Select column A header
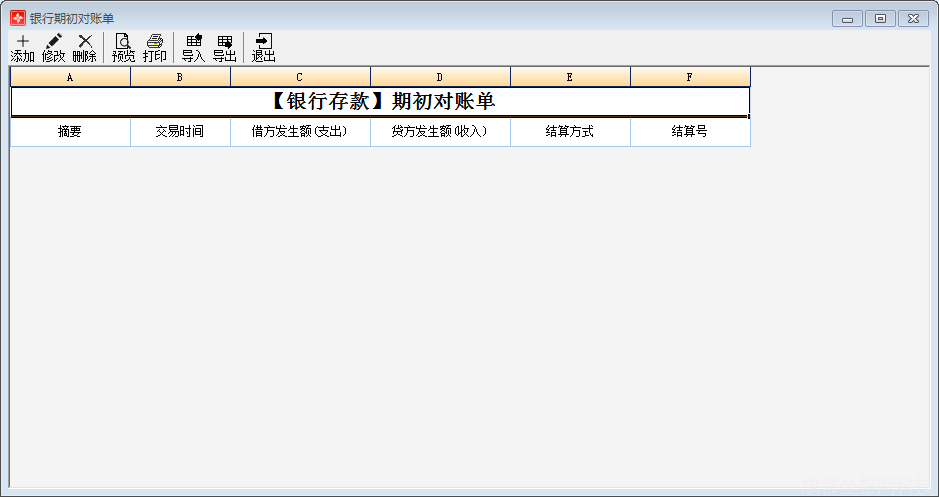Viewport: 939px width, 497px height. (70, 77)
